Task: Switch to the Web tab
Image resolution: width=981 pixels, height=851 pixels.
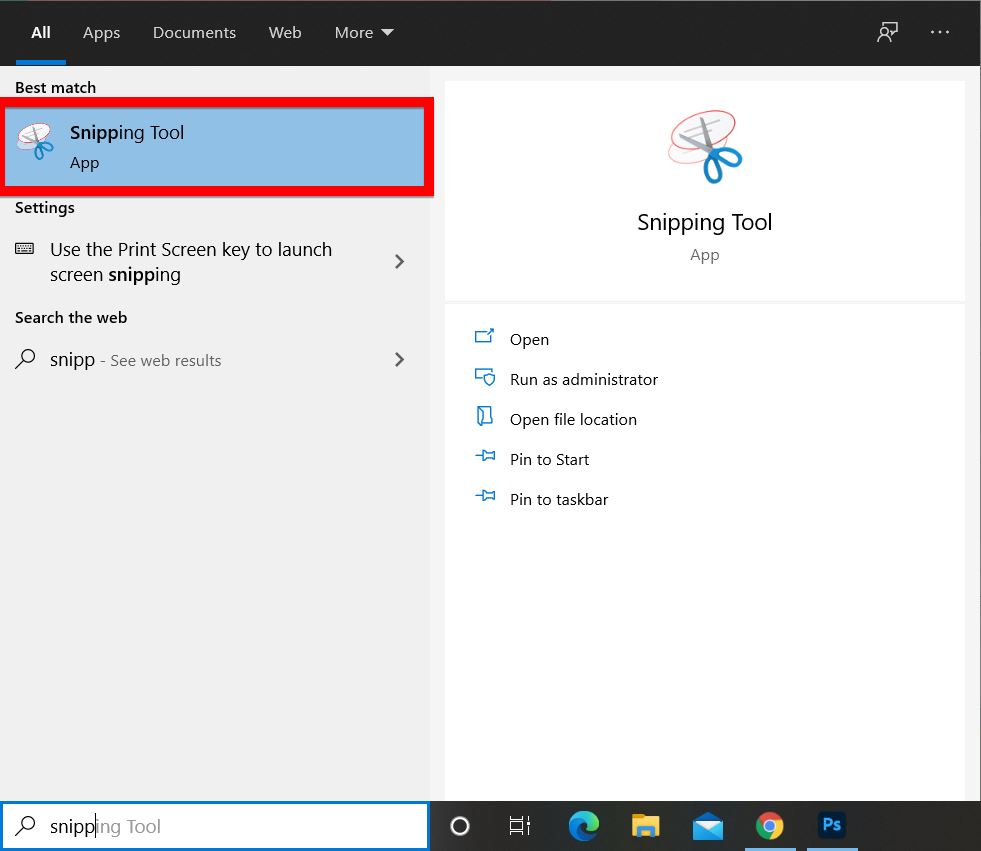Action: (x=285, y=33)
